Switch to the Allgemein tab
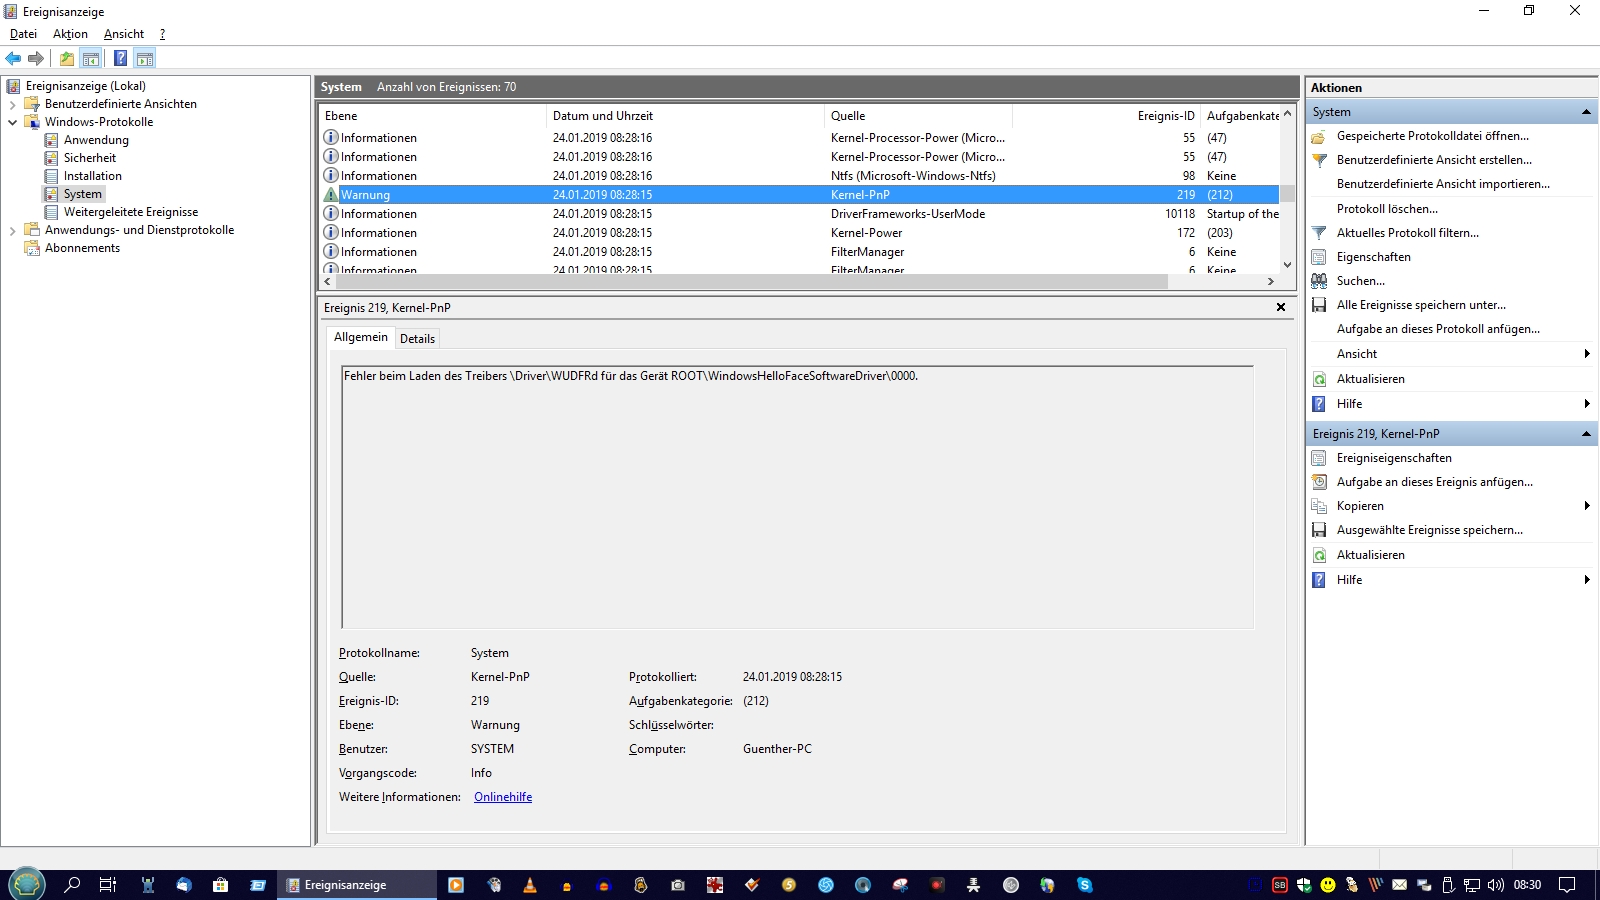This screenshot has height=900, width=1600. tap(361, 337)
